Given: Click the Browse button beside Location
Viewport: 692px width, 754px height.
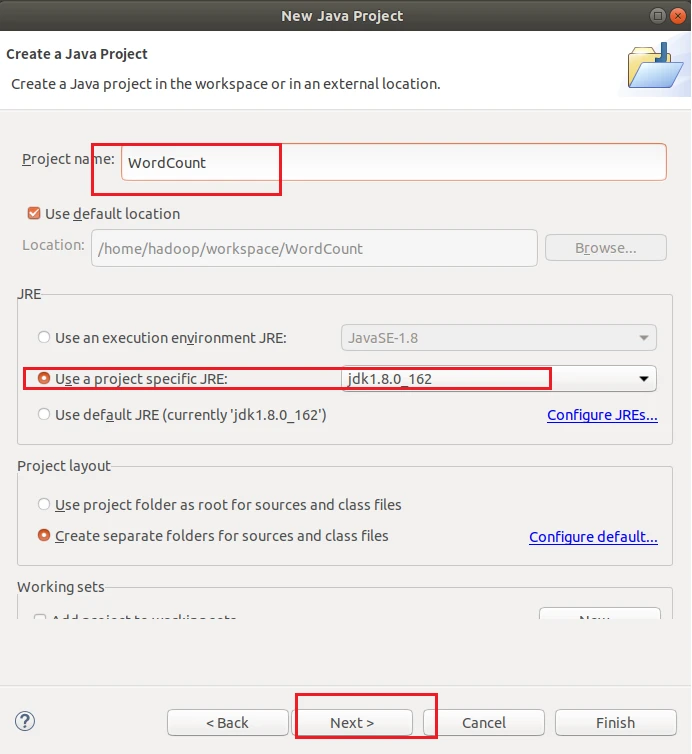Looking at the screenshot, I should [606, 248].
